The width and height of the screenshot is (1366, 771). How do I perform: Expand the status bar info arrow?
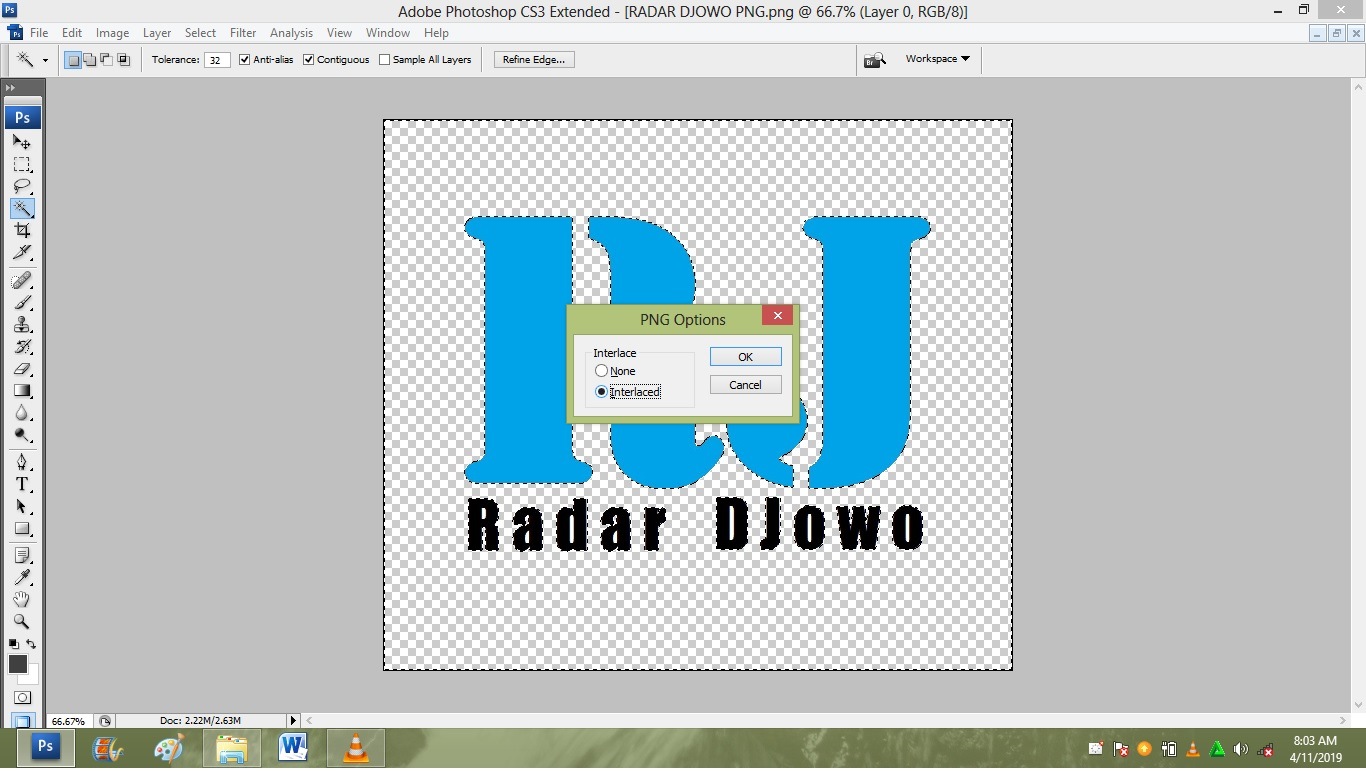(293, 720)
